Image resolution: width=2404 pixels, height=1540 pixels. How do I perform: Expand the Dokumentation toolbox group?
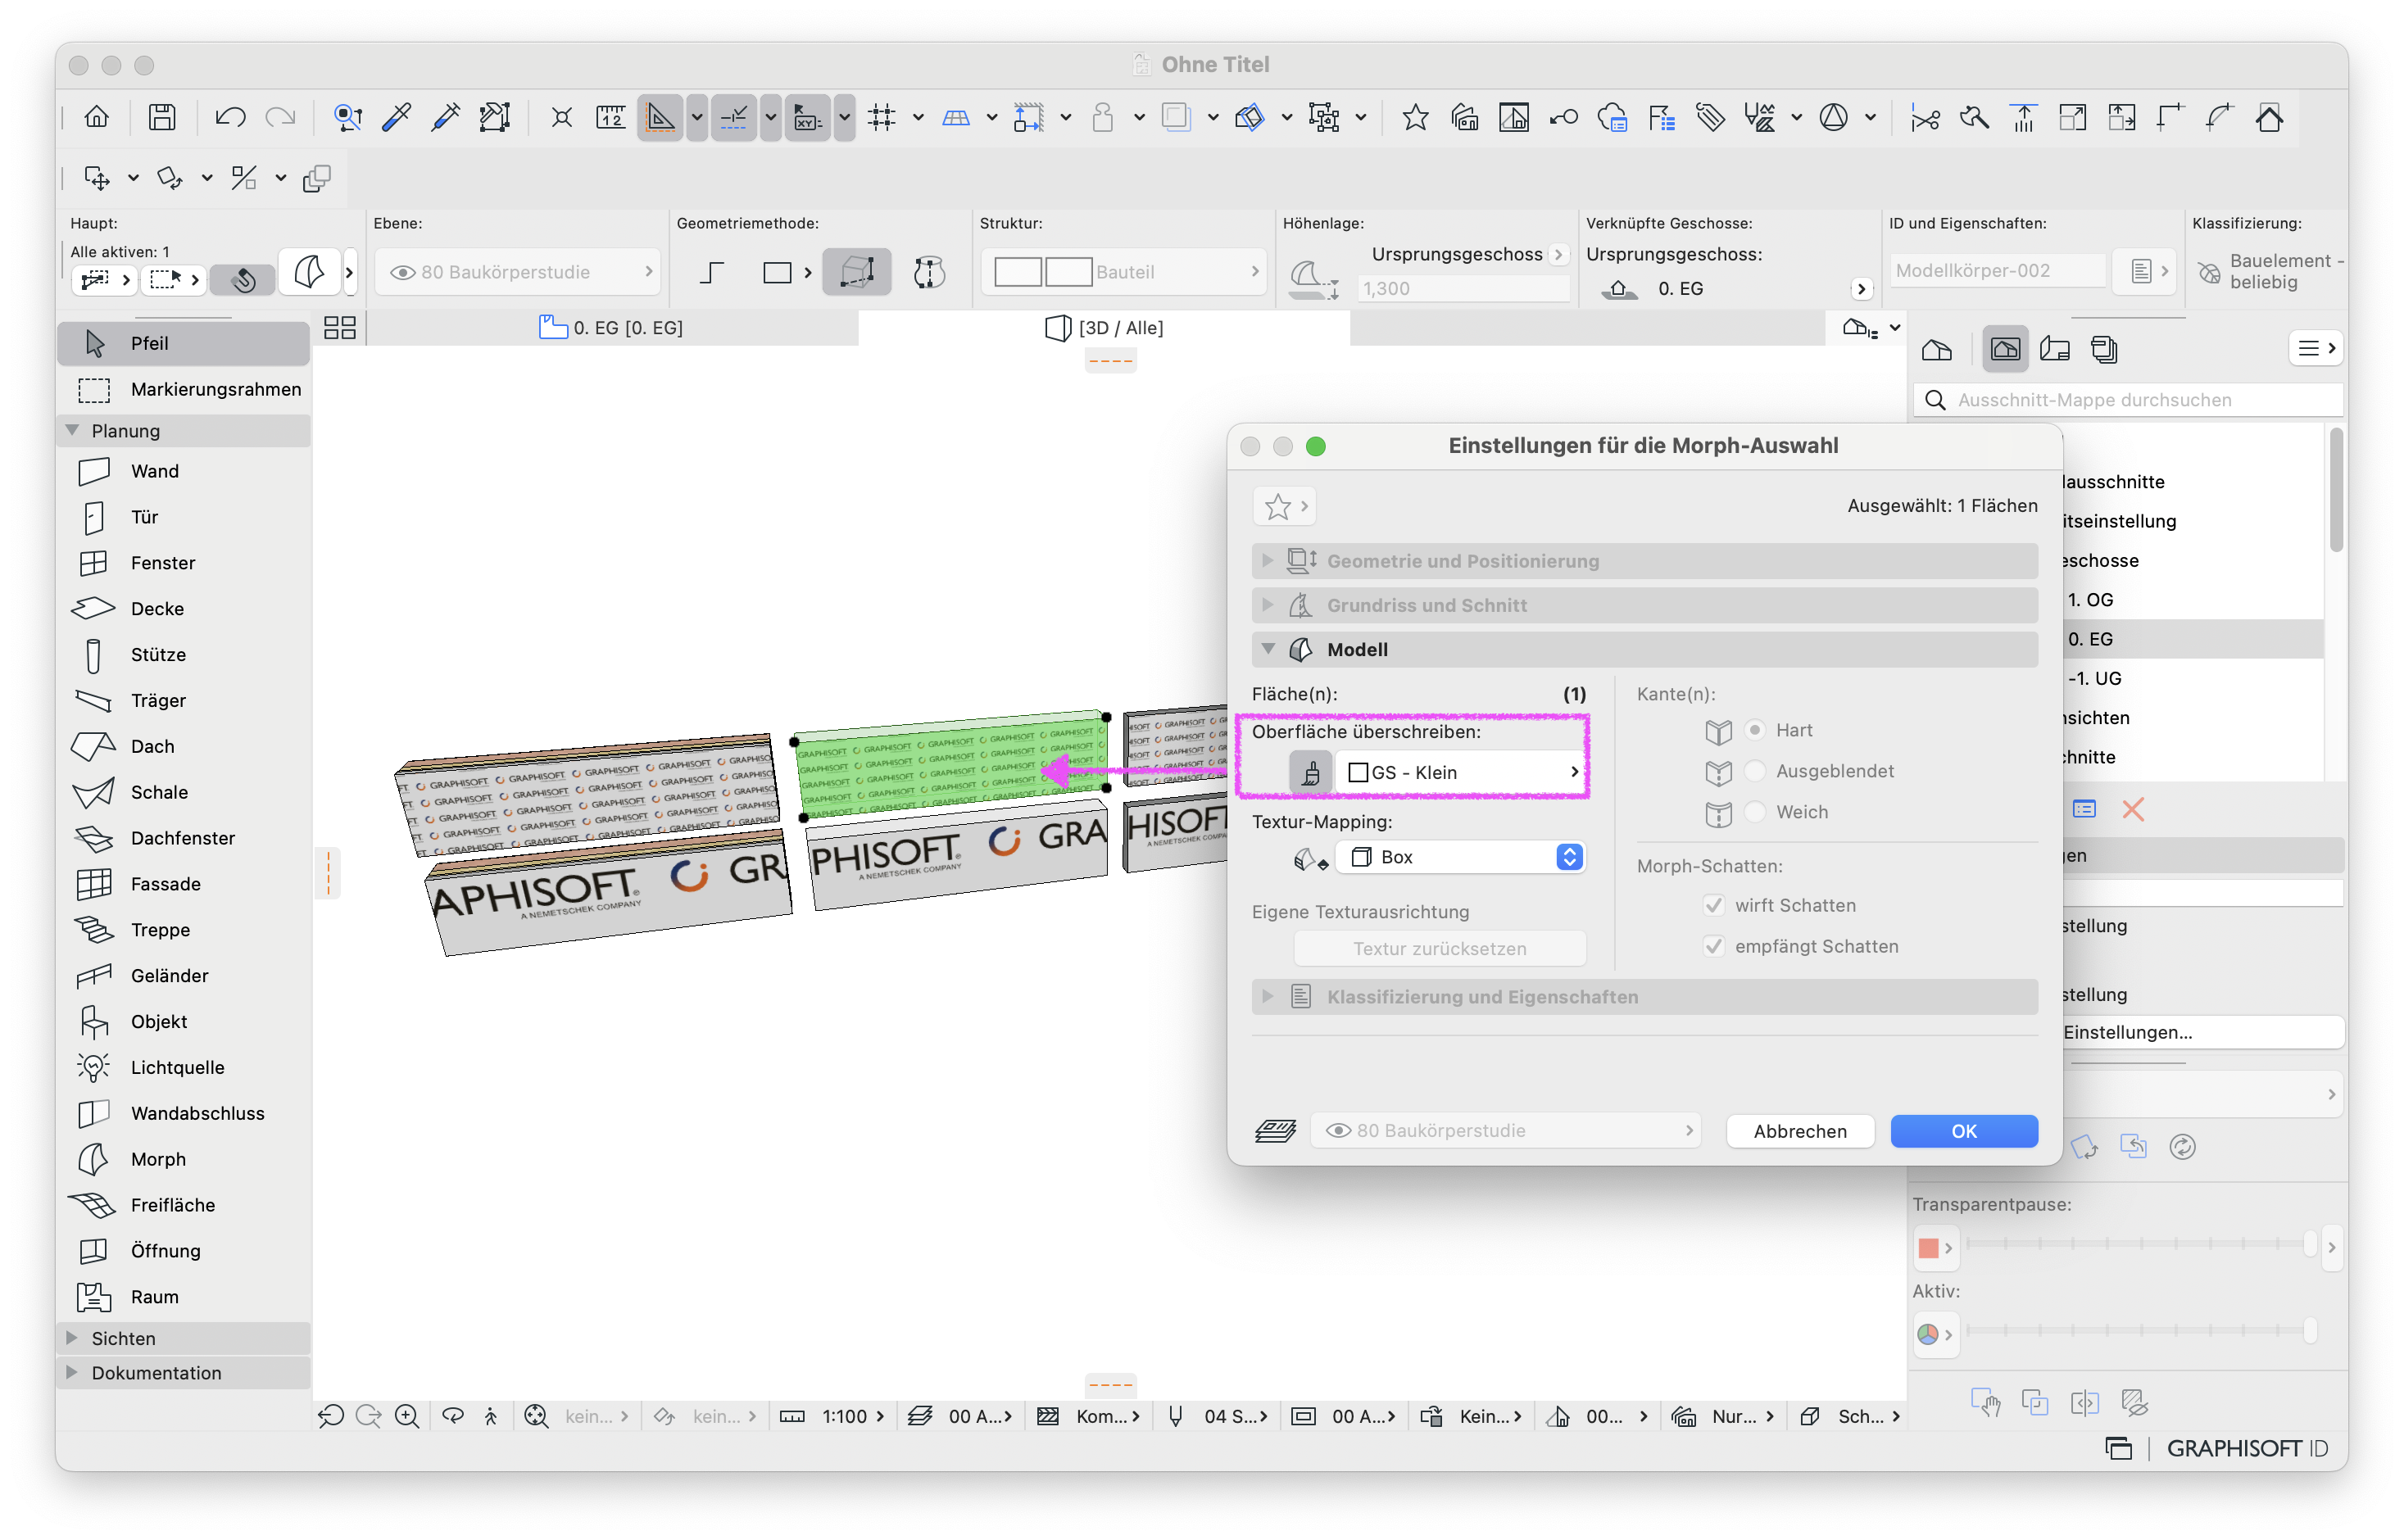coord(72,1373)
